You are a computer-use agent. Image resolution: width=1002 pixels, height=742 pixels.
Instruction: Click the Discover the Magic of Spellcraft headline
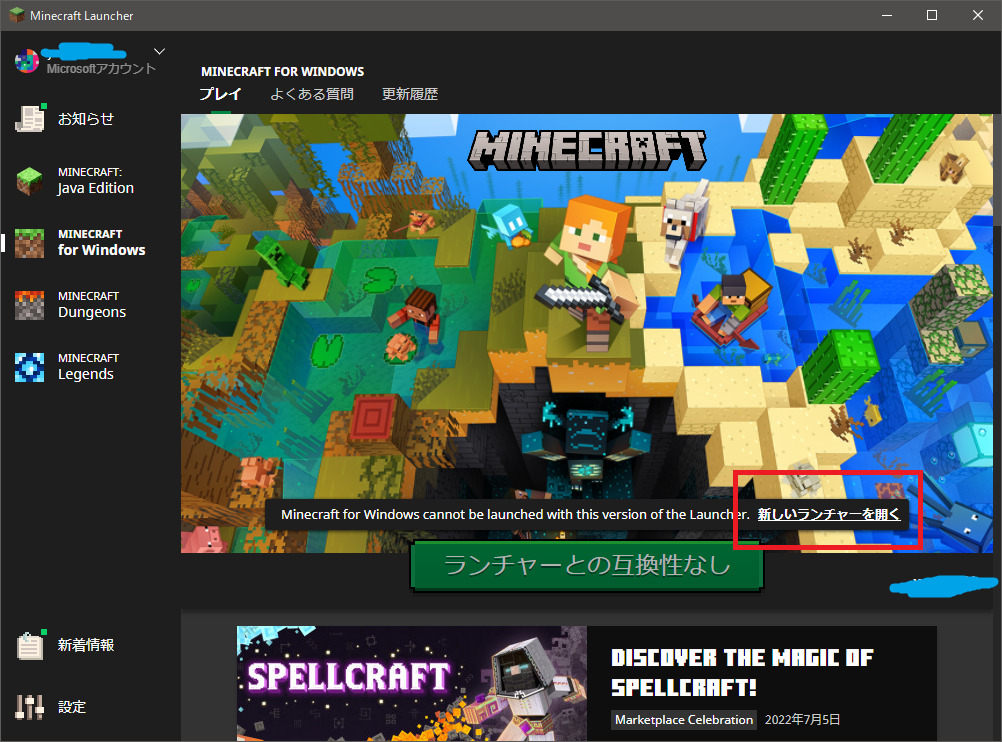click(x=741, y=672)
